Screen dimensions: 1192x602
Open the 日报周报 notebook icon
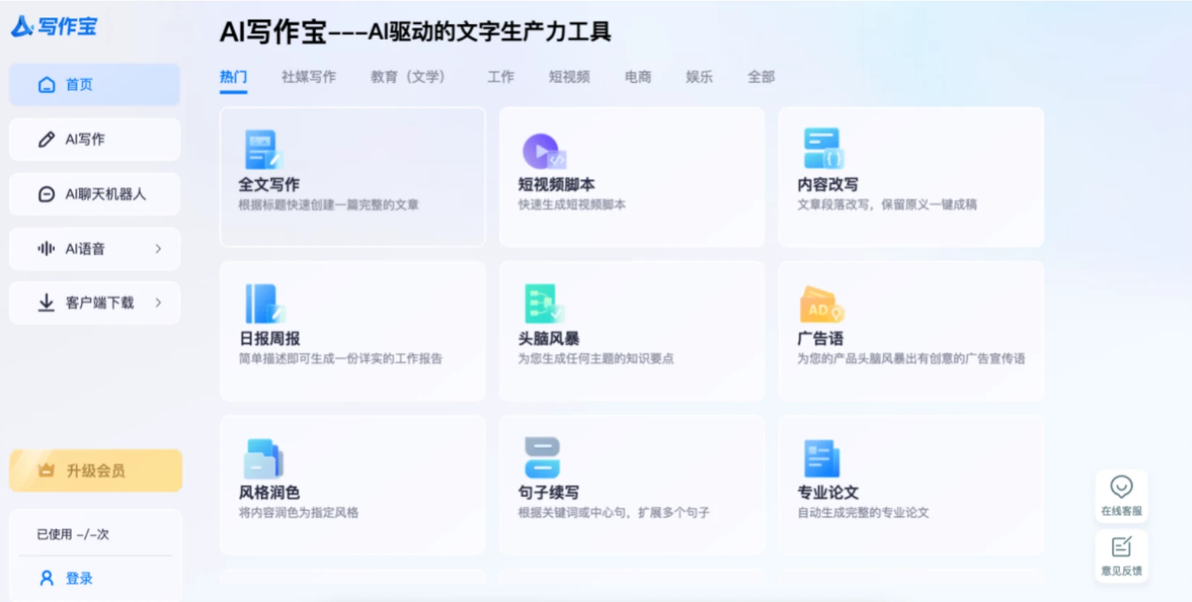coord(265,304)
